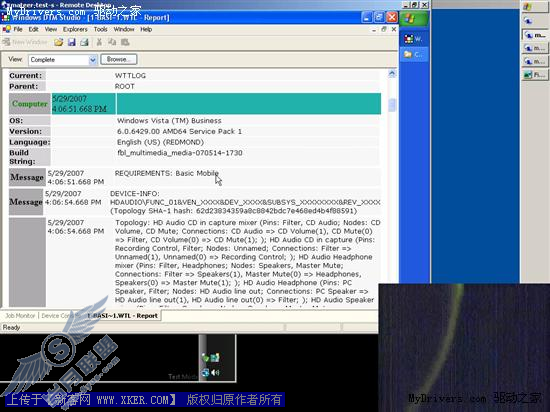Click the Cut scissors icon
Image resolution: width=550 pixels, height=412 pixels.
99,42
